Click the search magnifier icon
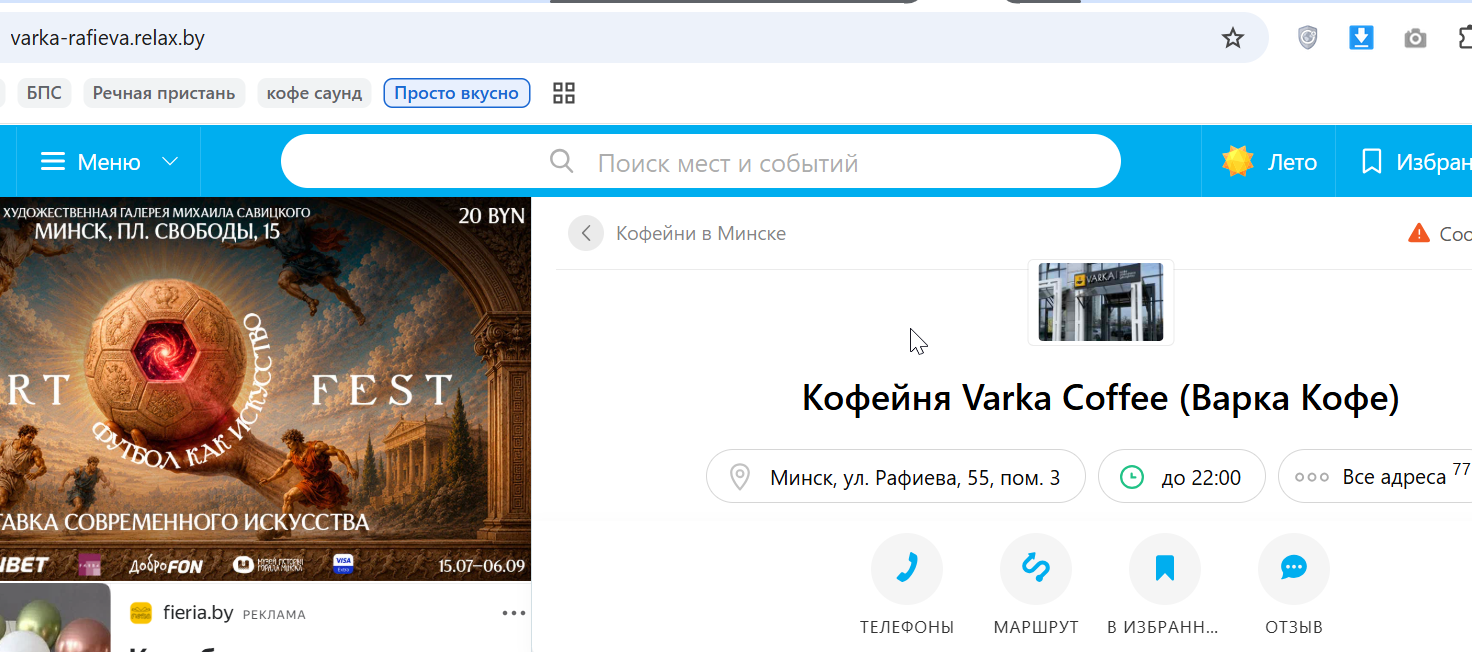This screenshot has height=652, width=1472. 562,161
